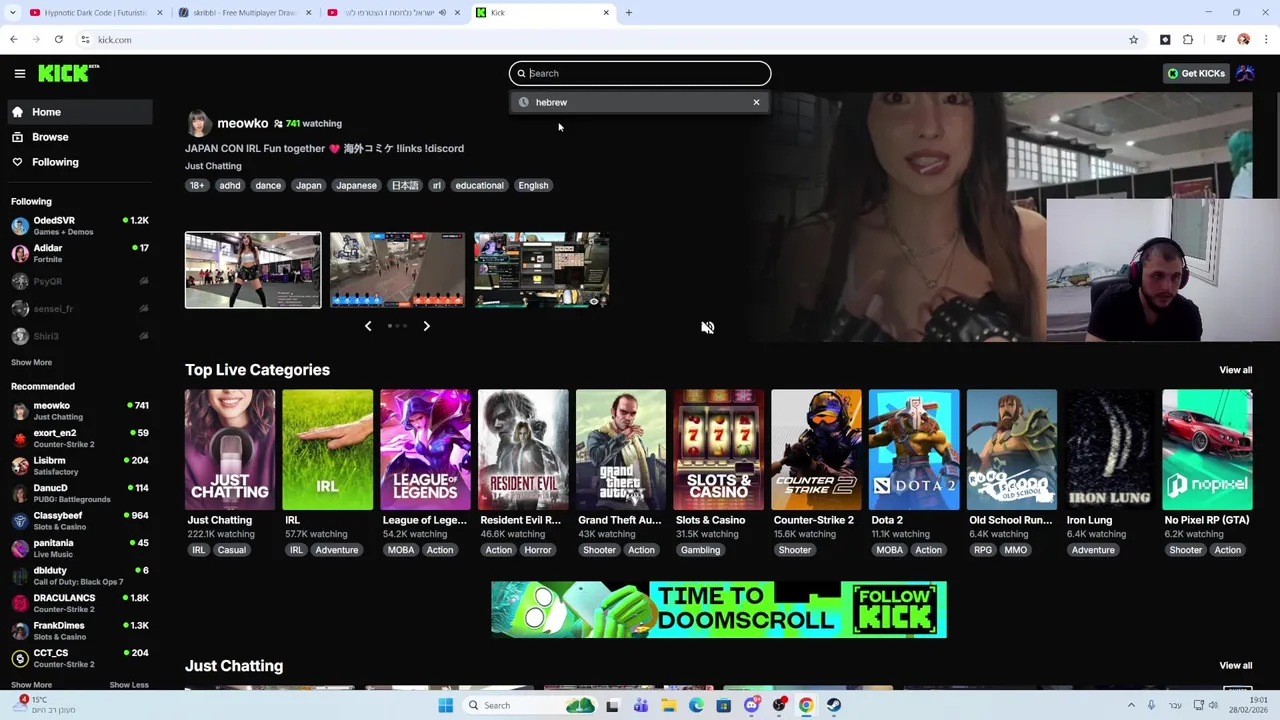Select the educational stream tag
Screen dimensions: 1280x720
[x=479, y=185]
